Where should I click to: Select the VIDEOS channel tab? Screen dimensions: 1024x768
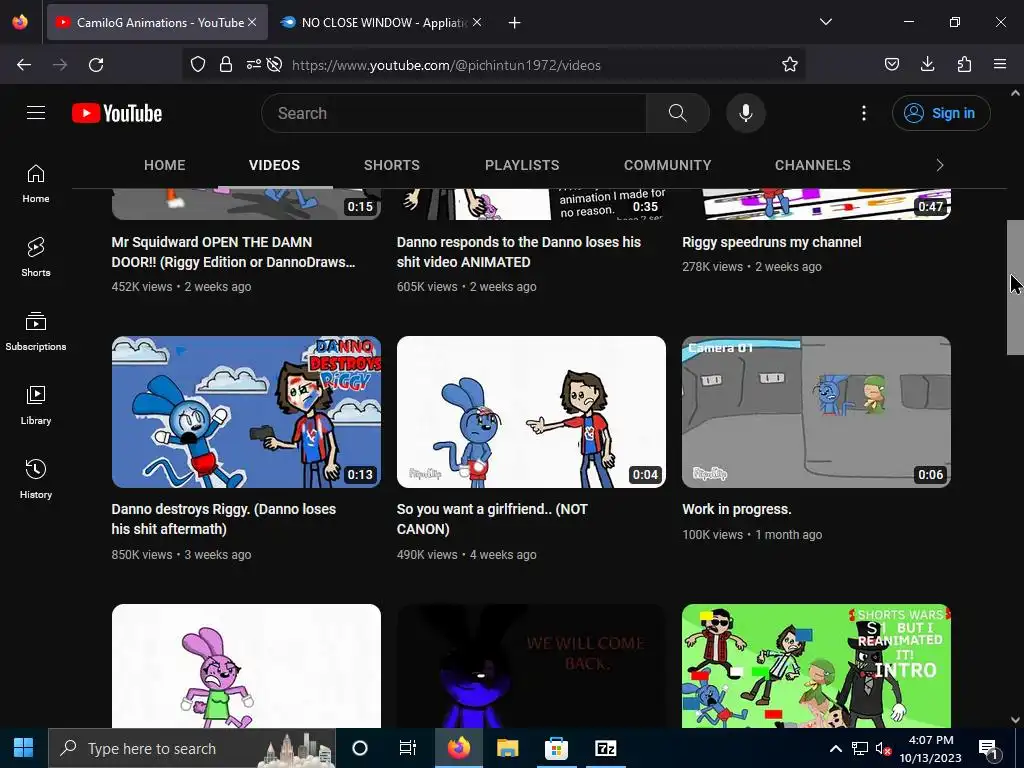(x=274, y=165)
